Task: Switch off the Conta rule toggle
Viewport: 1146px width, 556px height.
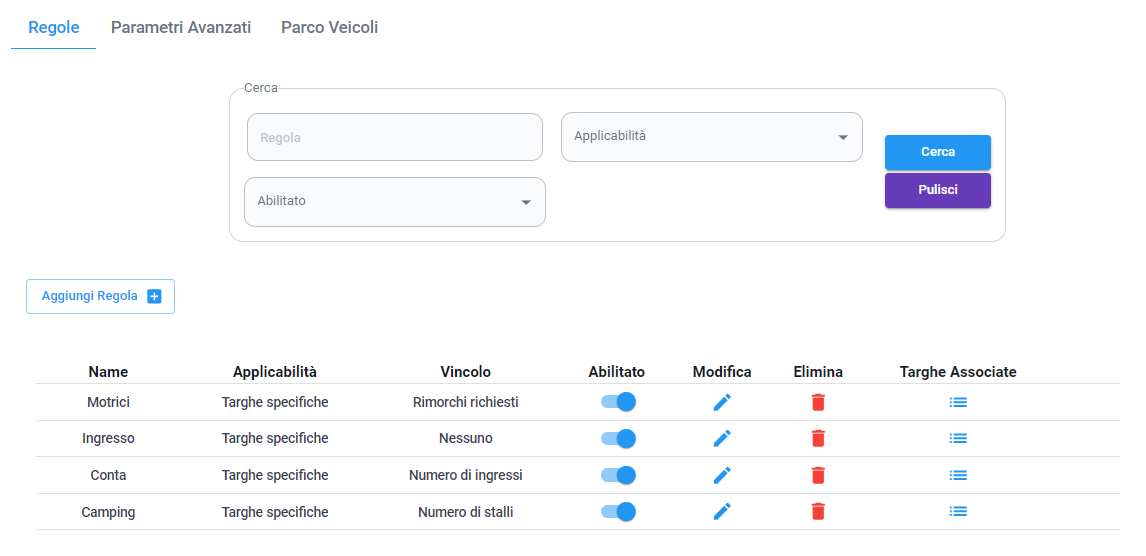Action: point(618,475)
